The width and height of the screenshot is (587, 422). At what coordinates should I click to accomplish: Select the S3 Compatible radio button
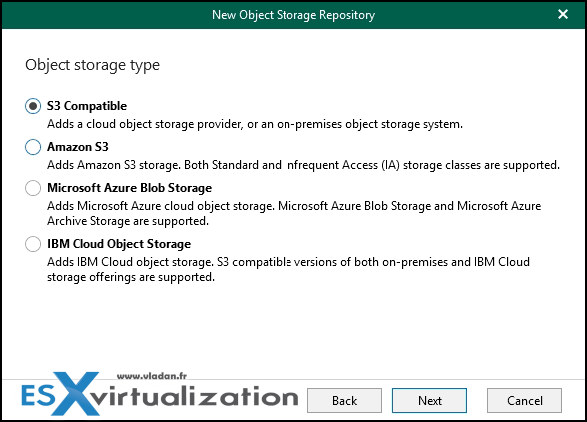click(33, 106)
